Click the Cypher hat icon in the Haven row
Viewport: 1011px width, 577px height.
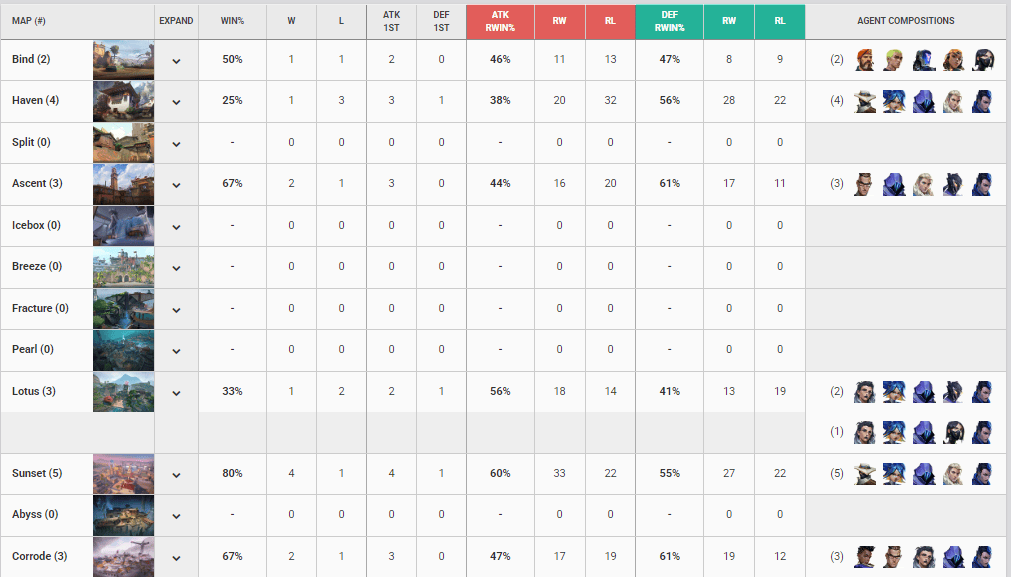(865, 101)
